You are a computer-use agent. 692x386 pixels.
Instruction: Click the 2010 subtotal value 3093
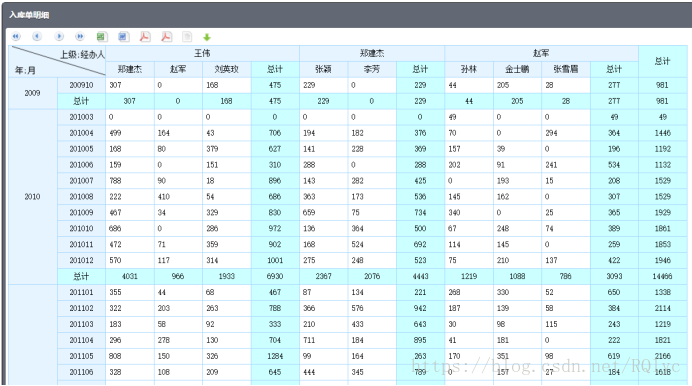[614, 276]
